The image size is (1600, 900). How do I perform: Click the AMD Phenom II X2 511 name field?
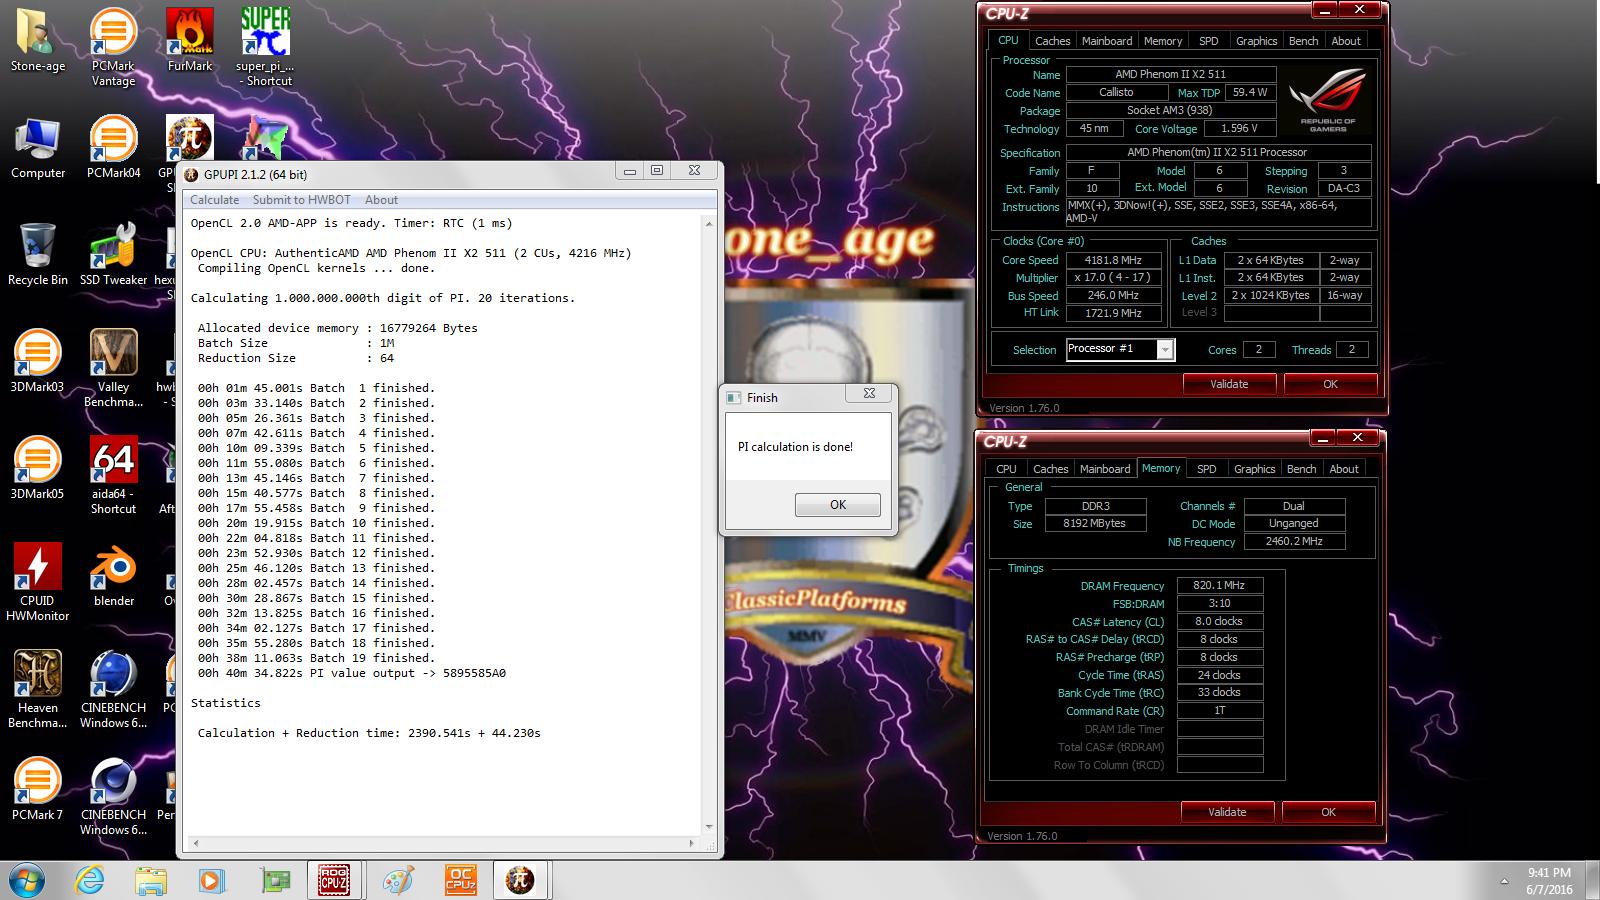click(1171, 74)
